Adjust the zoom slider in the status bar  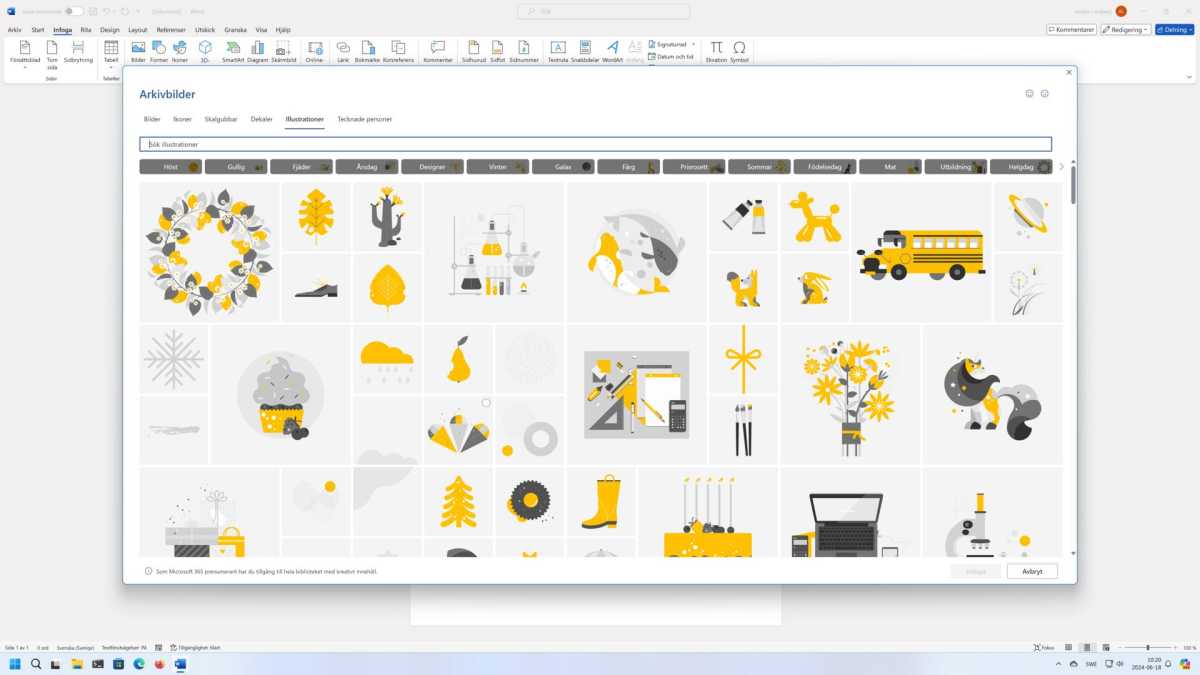(x=1147, y=648)
